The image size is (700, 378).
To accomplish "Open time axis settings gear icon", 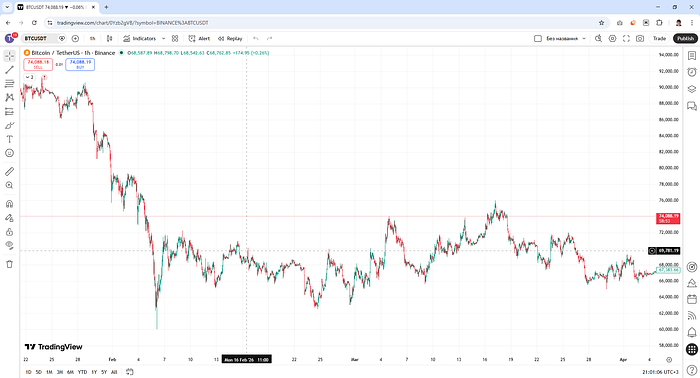I will click(x=669, y=360).
